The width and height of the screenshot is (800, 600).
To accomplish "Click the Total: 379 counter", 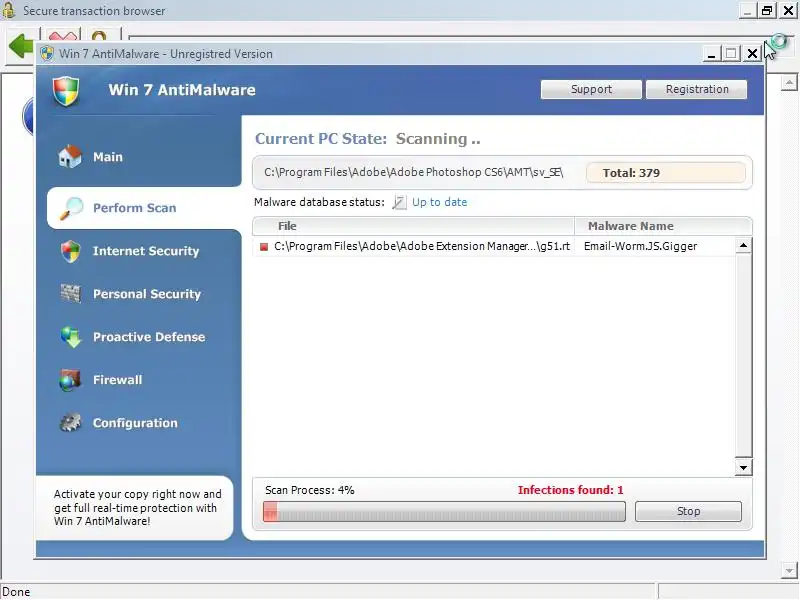I will 665,173.
